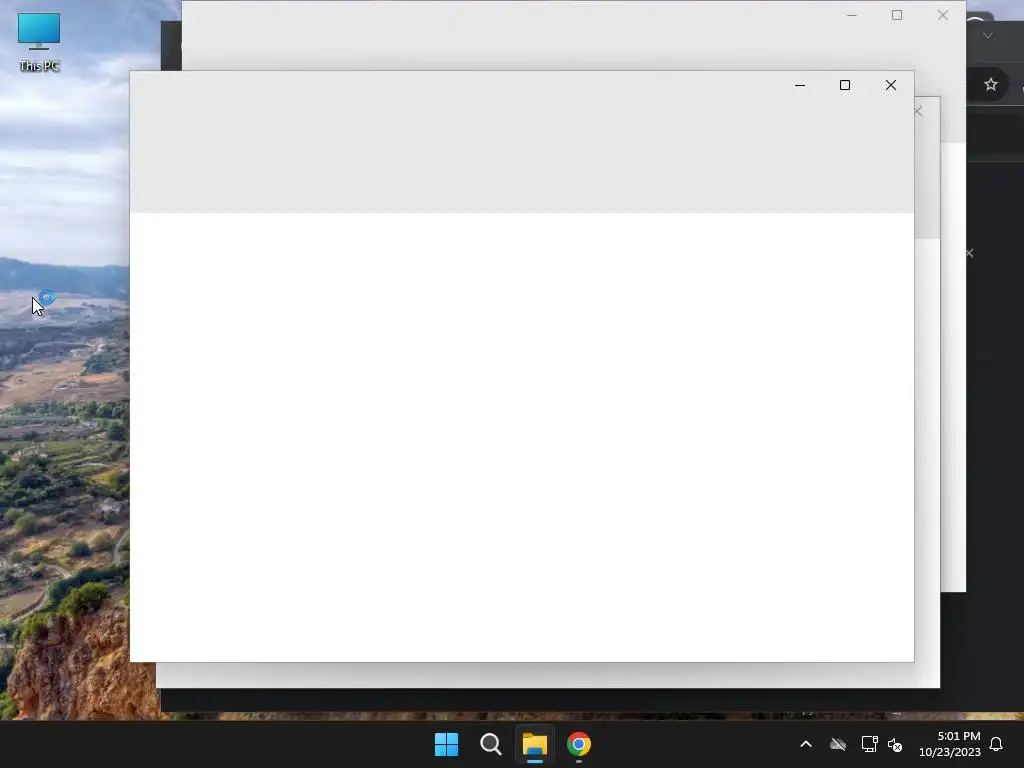Maximize the rear blank window
Viewport: 1024px width, 768px height.
pos(897,15)
